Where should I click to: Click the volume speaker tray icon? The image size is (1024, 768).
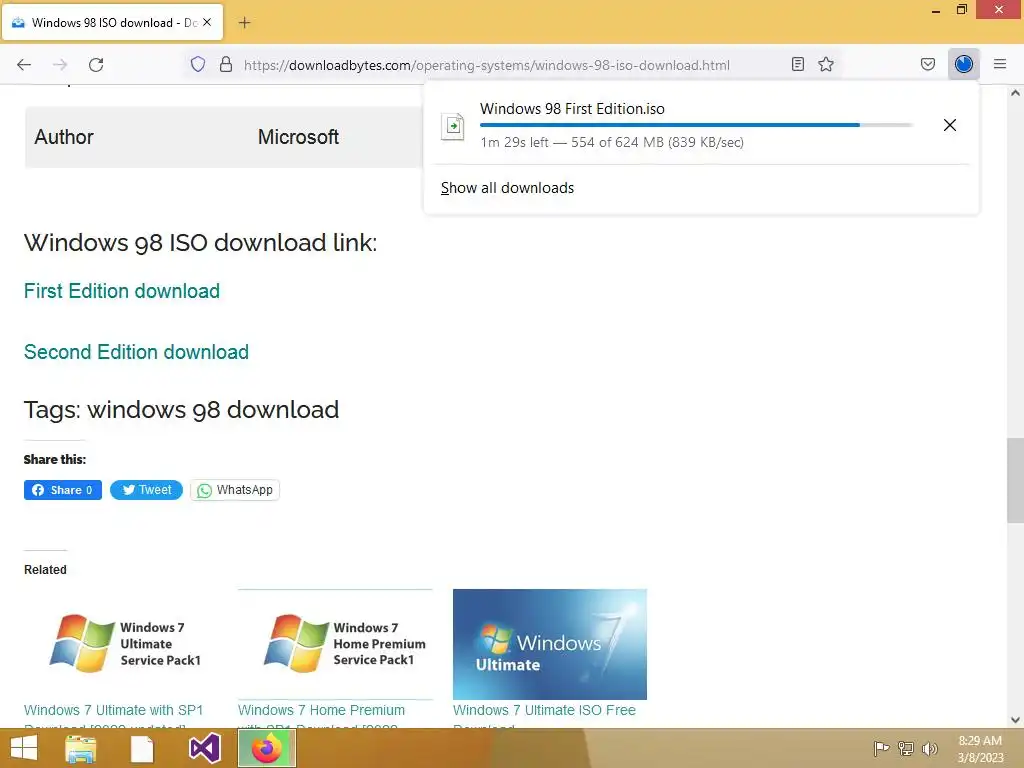[x=930, y=748]
